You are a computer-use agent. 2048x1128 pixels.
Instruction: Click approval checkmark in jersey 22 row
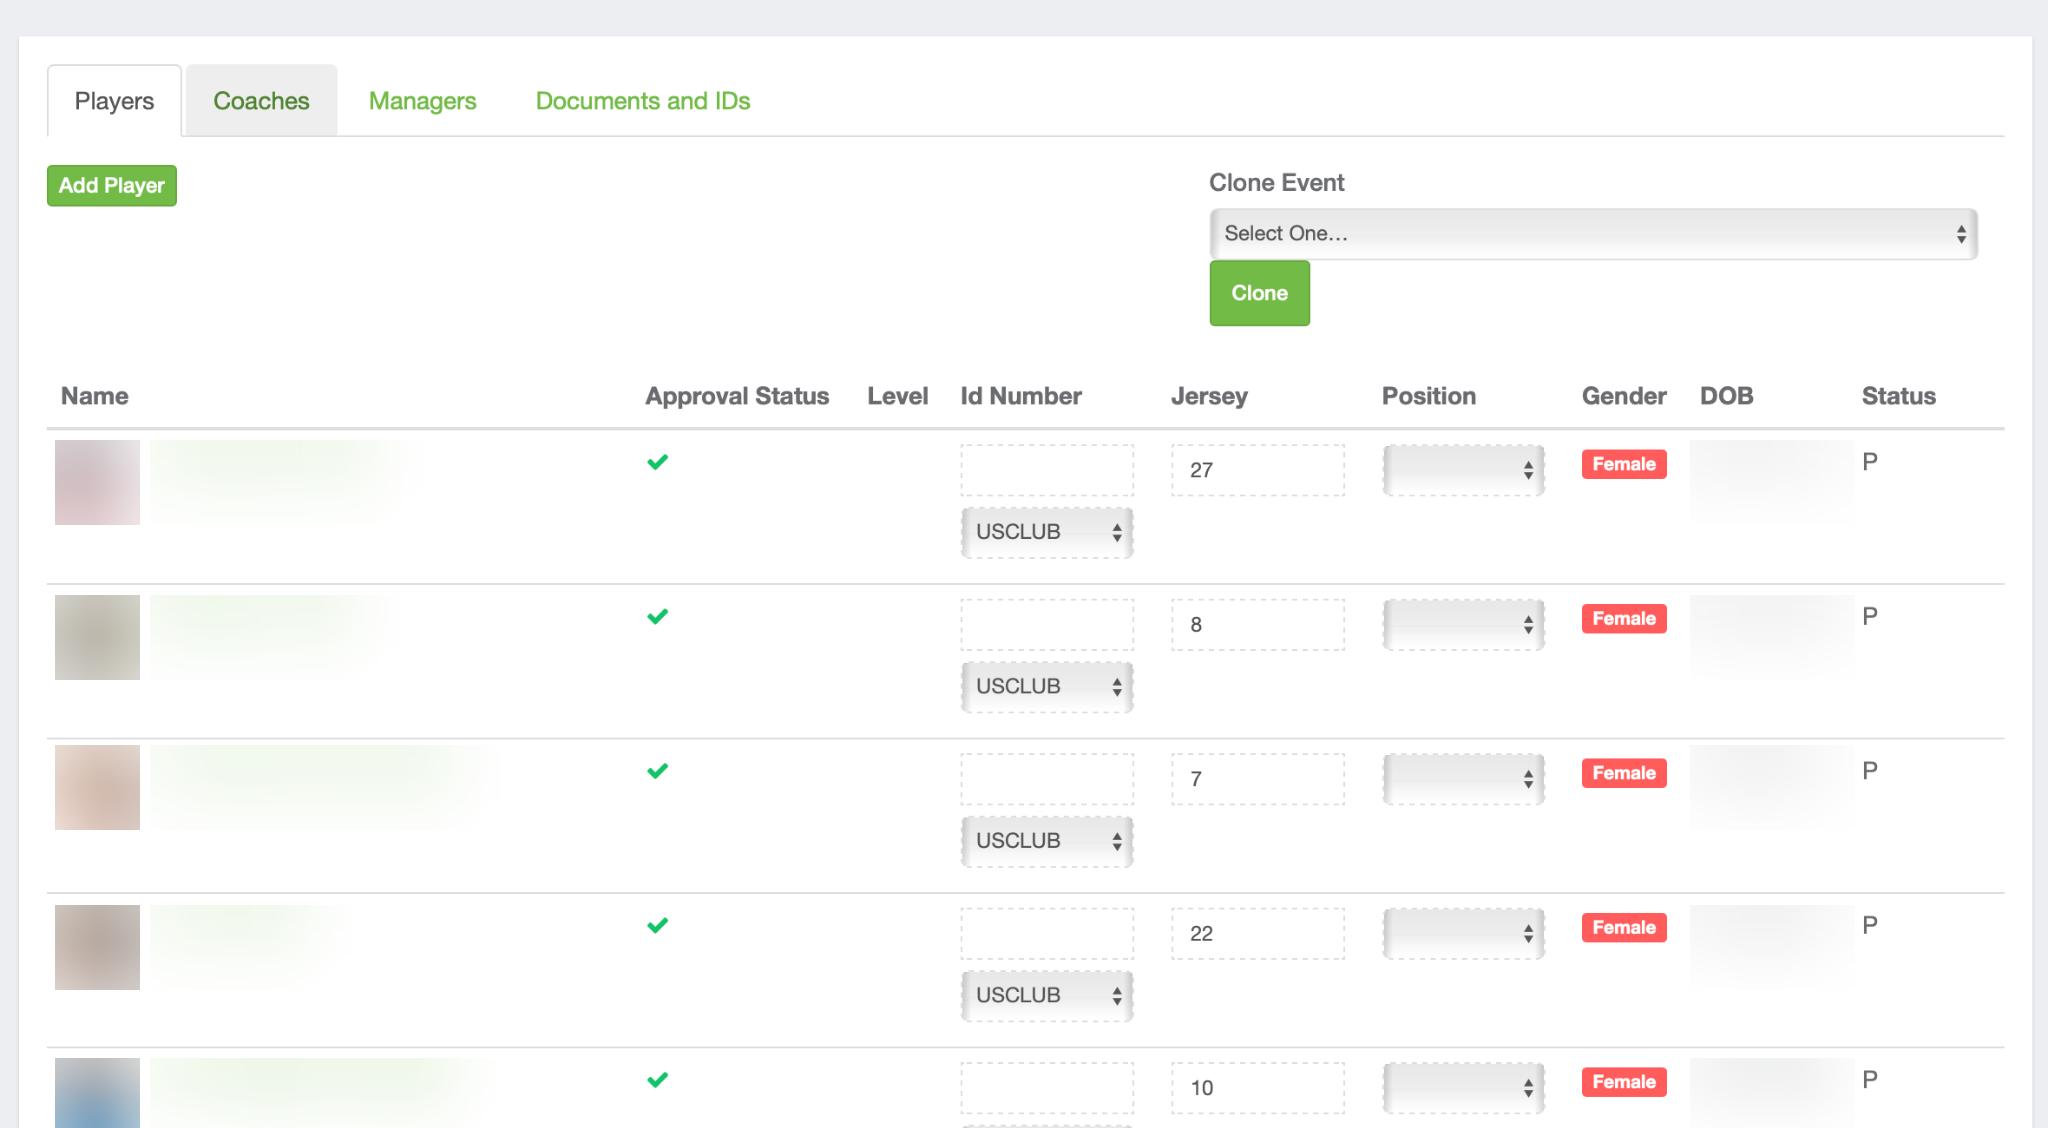[657, 926]
